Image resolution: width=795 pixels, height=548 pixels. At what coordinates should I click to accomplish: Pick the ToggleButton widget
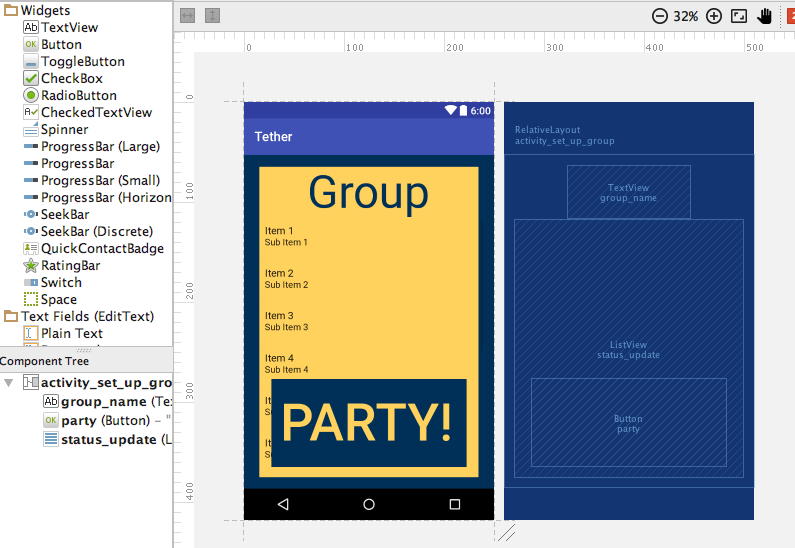[74, 61]
